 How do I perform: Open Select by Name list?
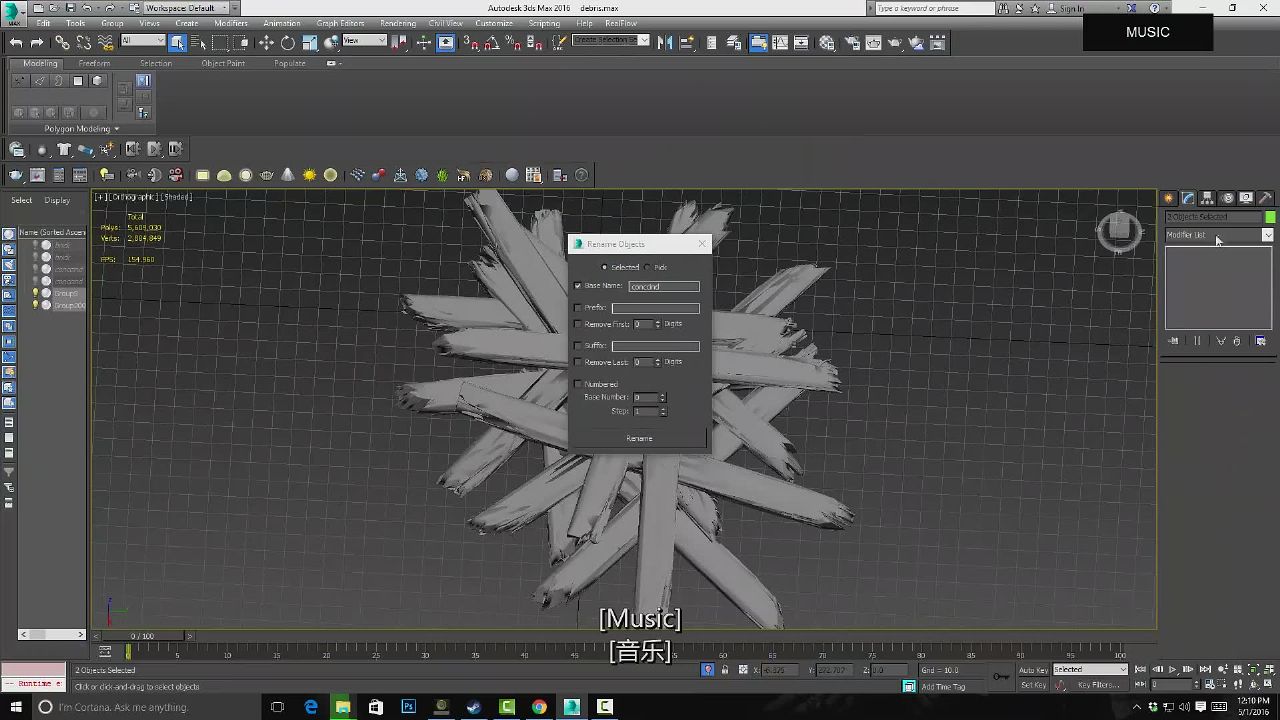pos(198,42)
